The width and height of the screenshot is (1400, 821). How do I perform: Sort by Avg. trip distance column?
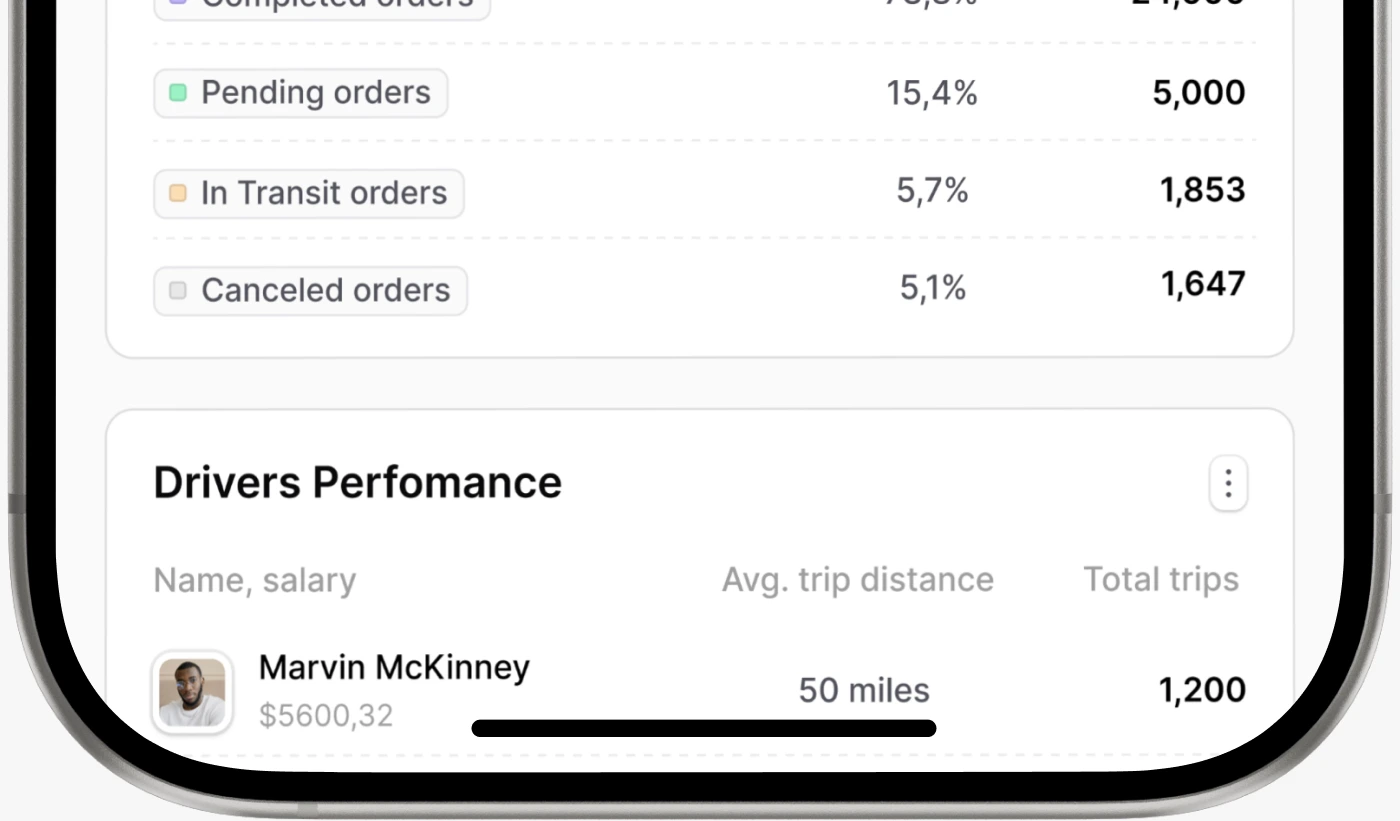click(x=858, y=579)
